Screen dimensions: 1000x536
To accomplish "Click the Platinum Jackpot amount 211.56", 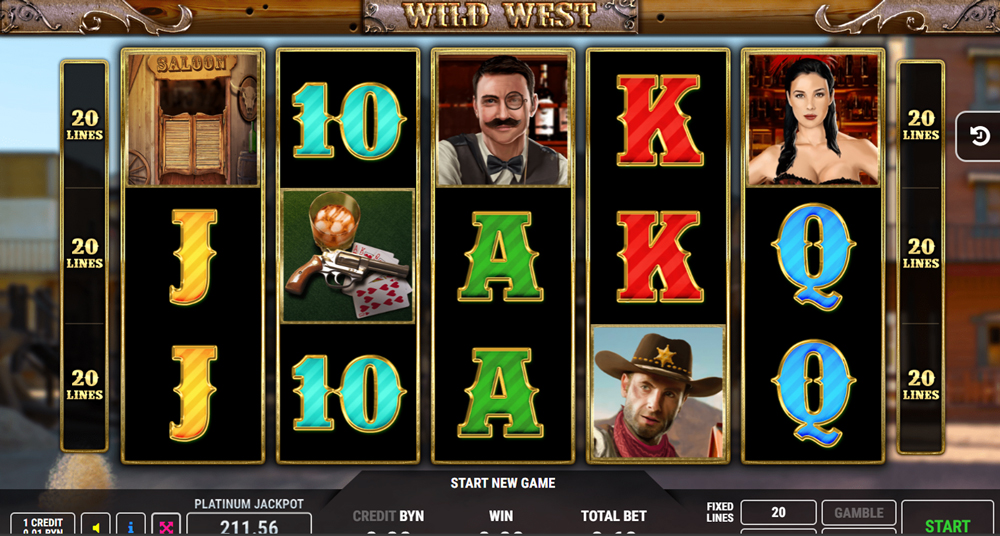I will 249,527.
